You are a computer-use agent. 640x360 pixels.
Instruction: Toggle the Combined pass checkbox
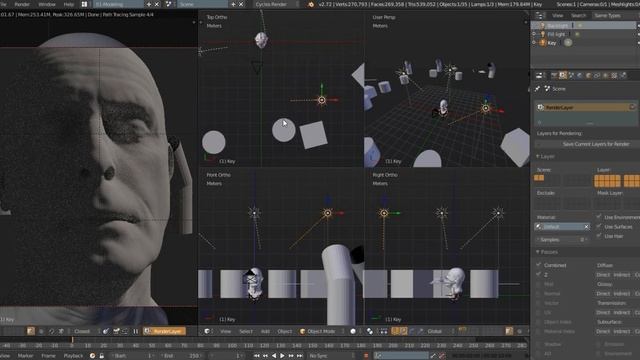[539, 265]
